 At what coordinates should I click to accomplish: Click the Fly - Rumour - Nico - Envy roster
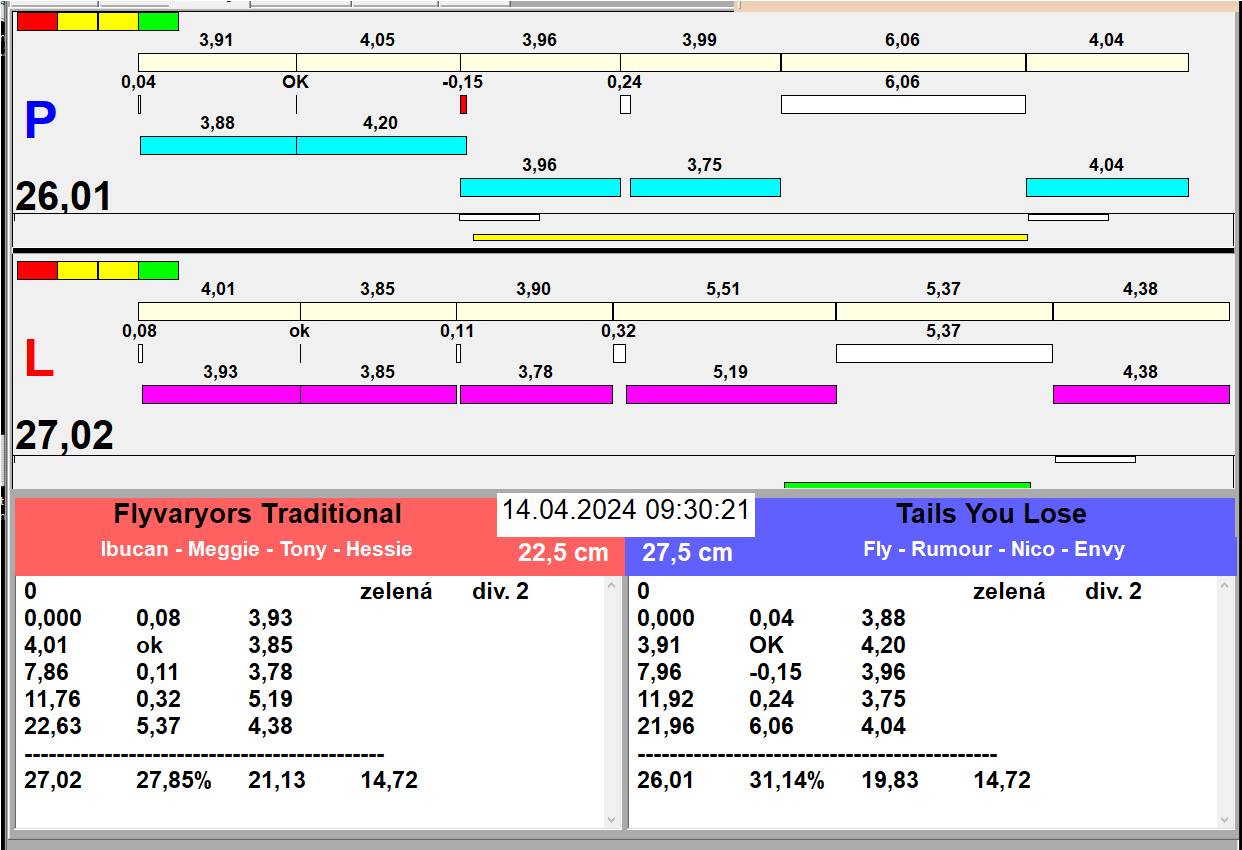click(994, 549)
